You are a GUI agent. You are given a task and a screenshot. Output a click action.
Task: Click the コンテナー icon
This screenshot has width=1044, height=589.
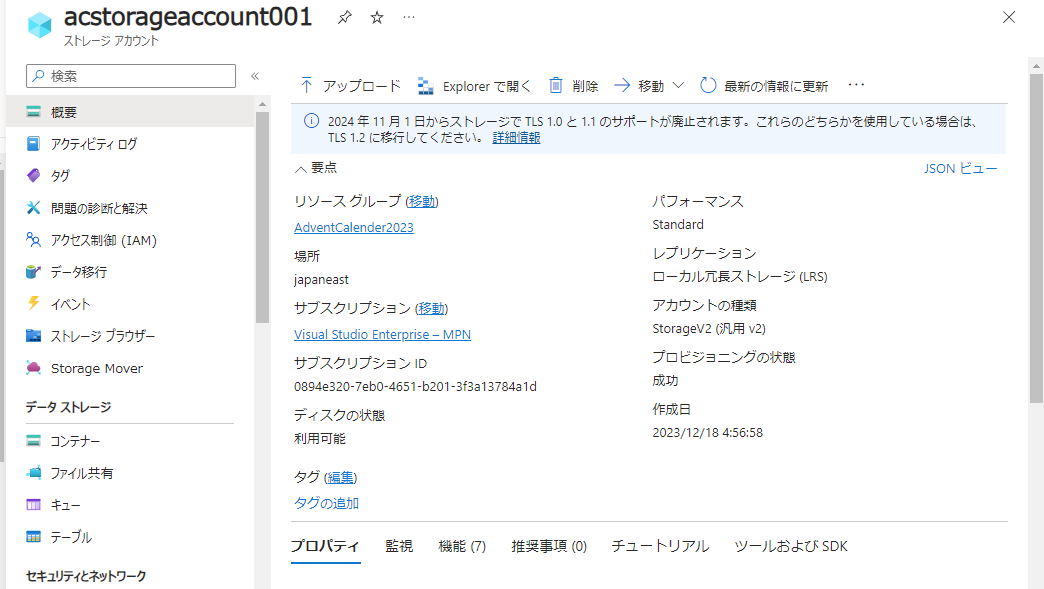pyautogui.click(x=33, y=441)
